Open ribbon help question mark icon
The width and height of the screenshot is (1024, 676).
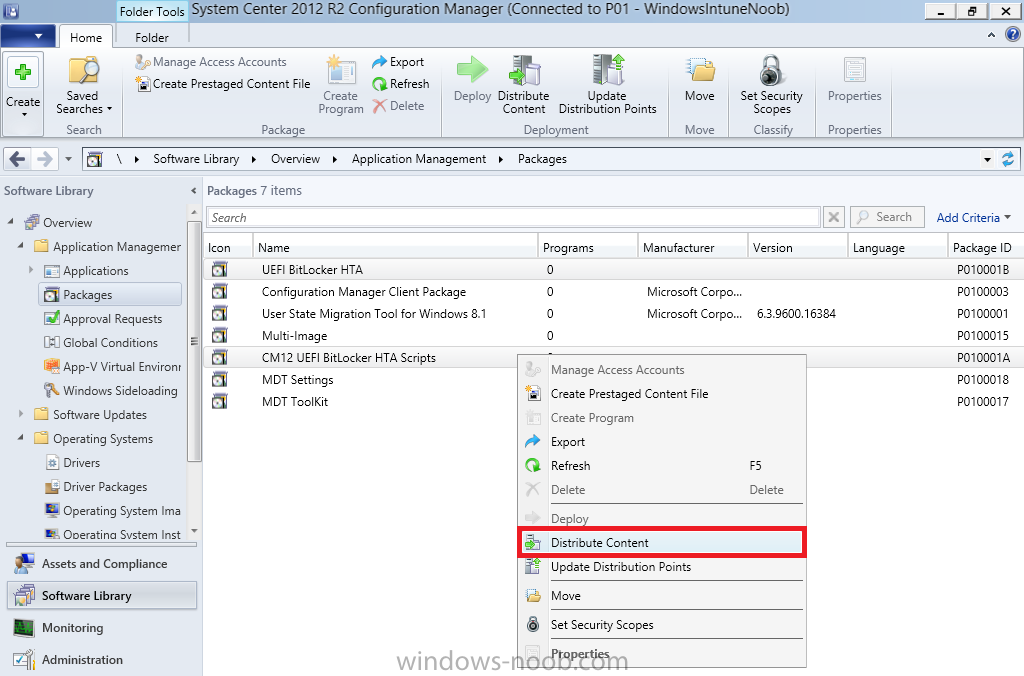click(x=1012, y=35)
